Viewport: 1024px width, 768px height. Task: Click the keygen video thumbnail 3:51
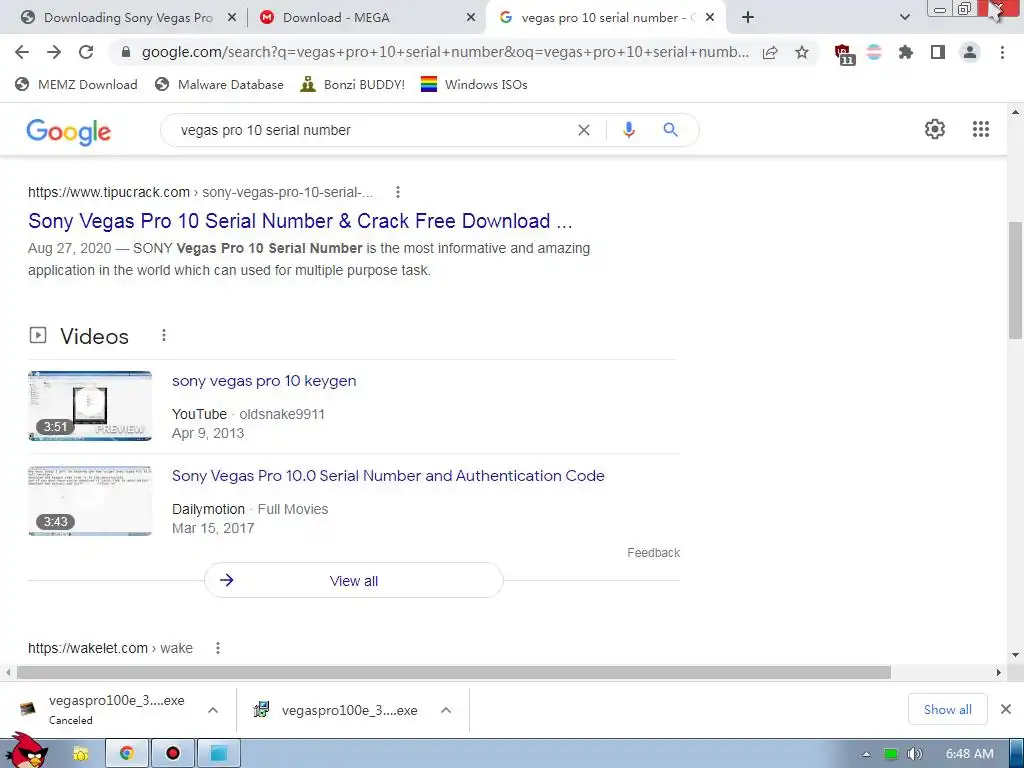(x=90, y=406)
